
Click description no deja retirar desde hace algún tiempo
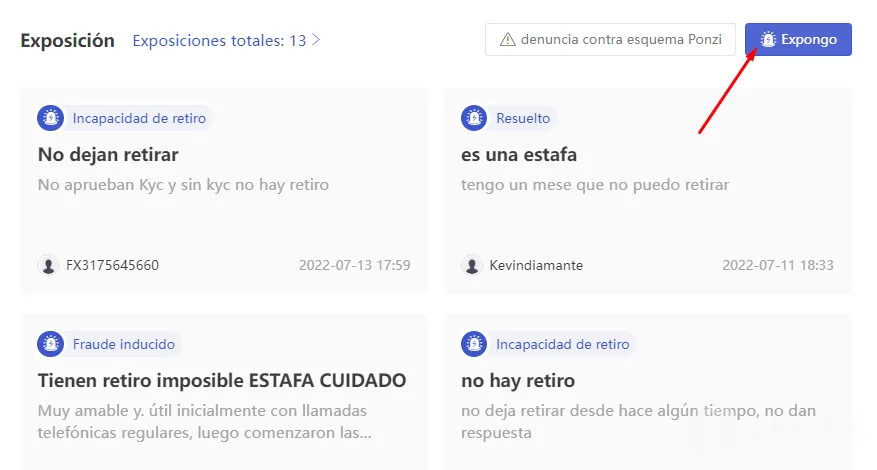click(x=638, y=421)
